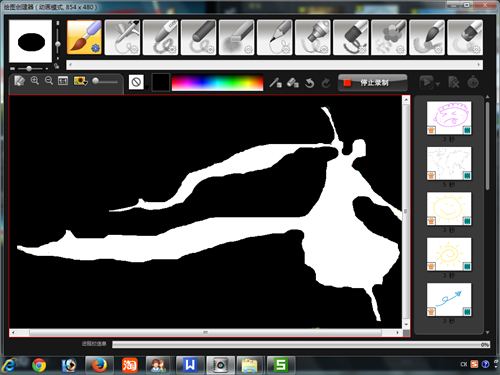The width and height of the screenshot is (500, 375).
Task: Click the canvas horizontal scrollbar right arrow
Action: (398, 333)
